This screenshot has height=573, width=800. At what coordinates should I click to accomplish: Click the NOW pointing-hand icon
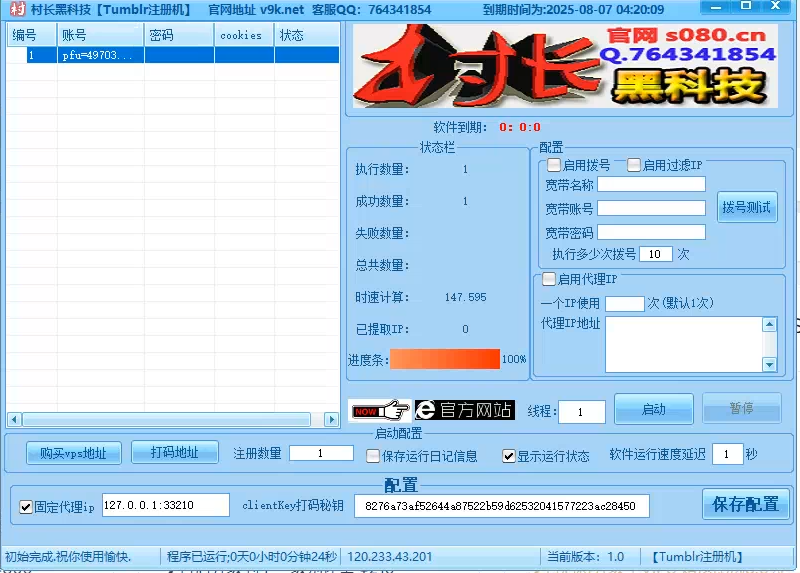(x=381, y=410)
